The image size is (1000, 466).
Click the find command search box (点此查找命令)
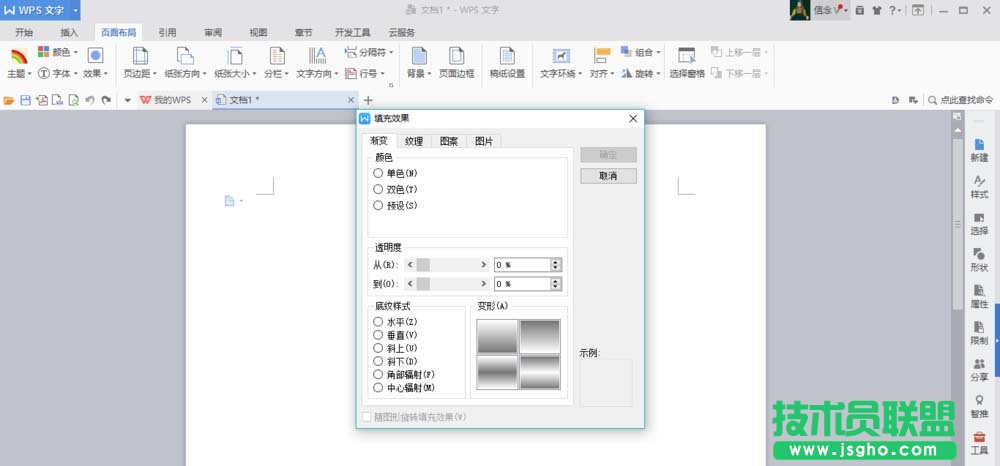point(961,100)
